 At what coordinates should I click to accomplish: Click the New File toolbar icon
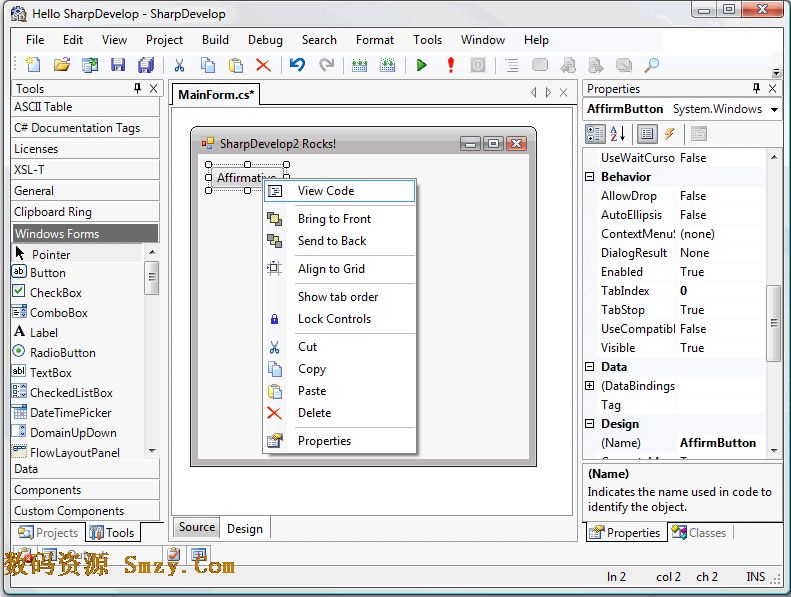33,65
